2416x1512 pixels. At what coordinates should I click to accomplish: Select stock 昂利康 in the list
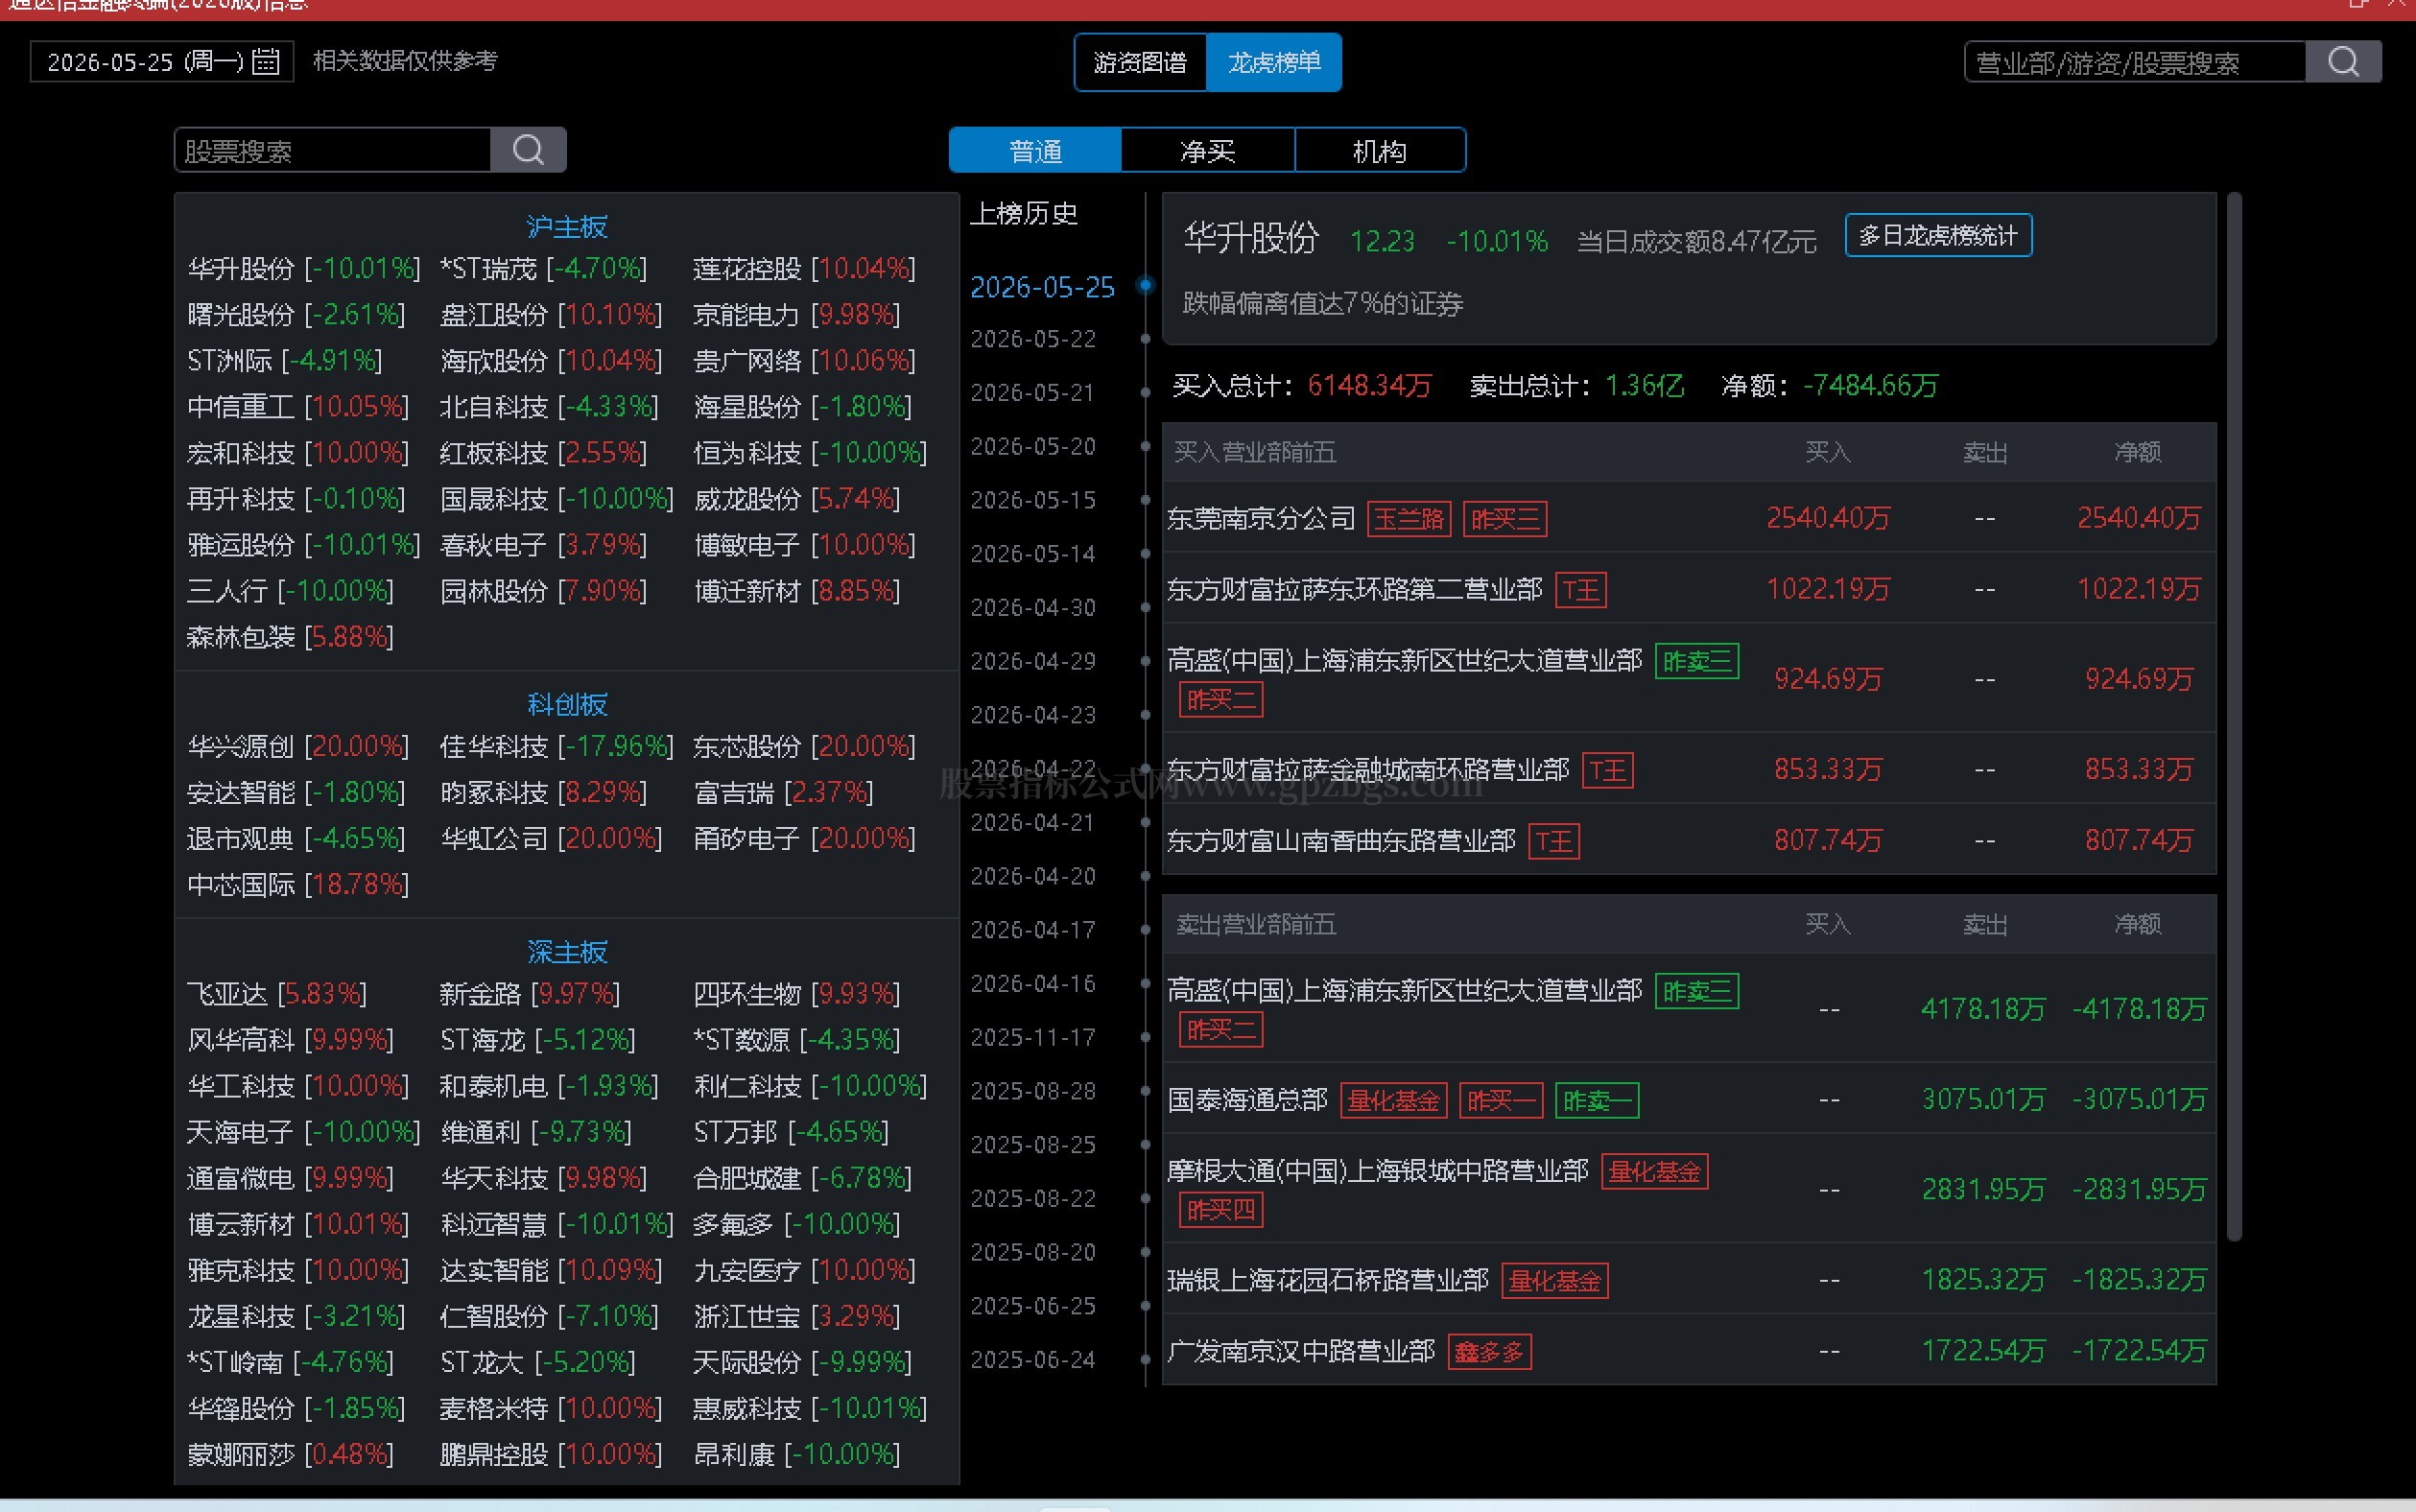point(797,1454)
